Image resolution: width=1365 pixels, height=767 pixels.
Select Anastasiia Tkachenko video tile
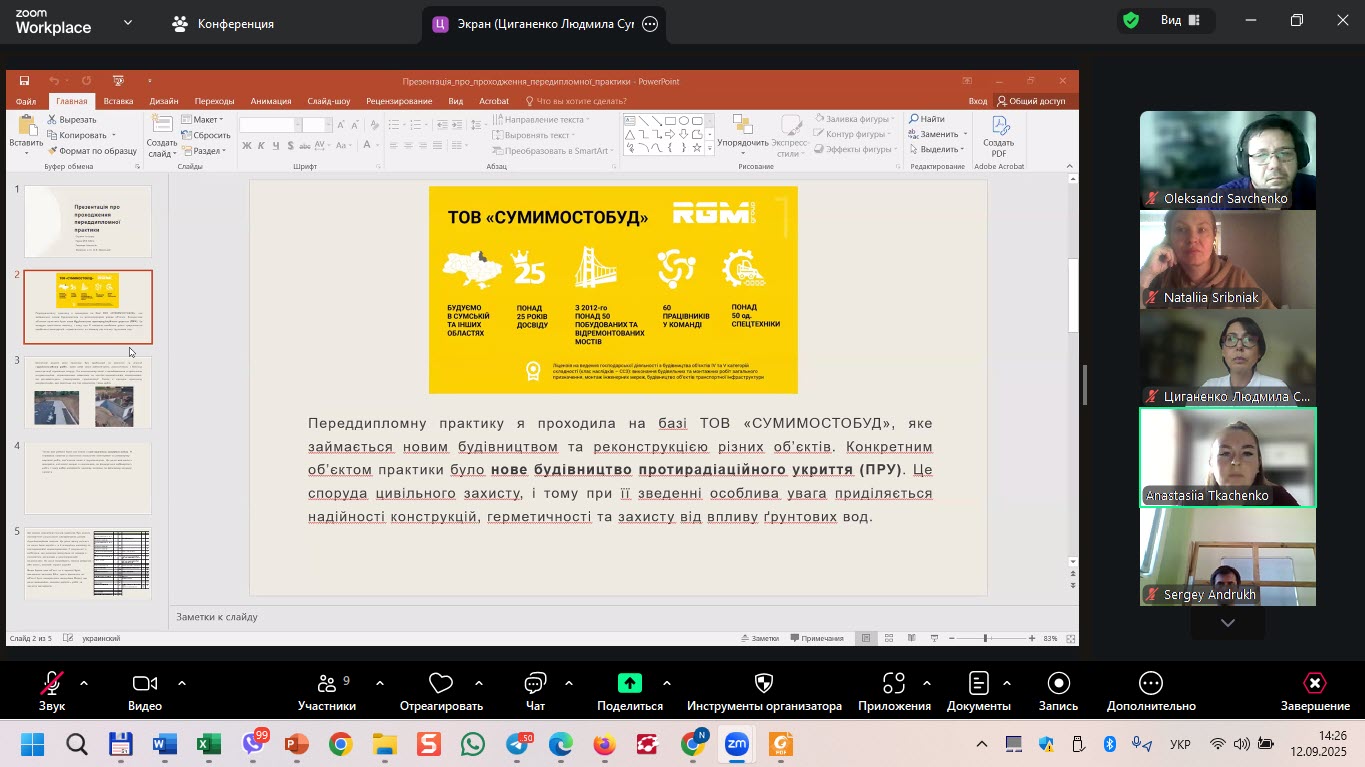pos(1228,457)
